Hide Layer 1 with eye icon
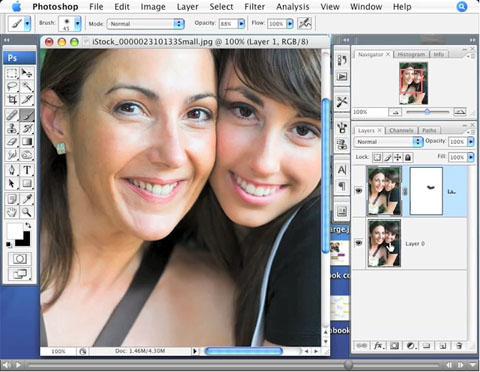The image size is (480, 372). click(x=359, y=191)
